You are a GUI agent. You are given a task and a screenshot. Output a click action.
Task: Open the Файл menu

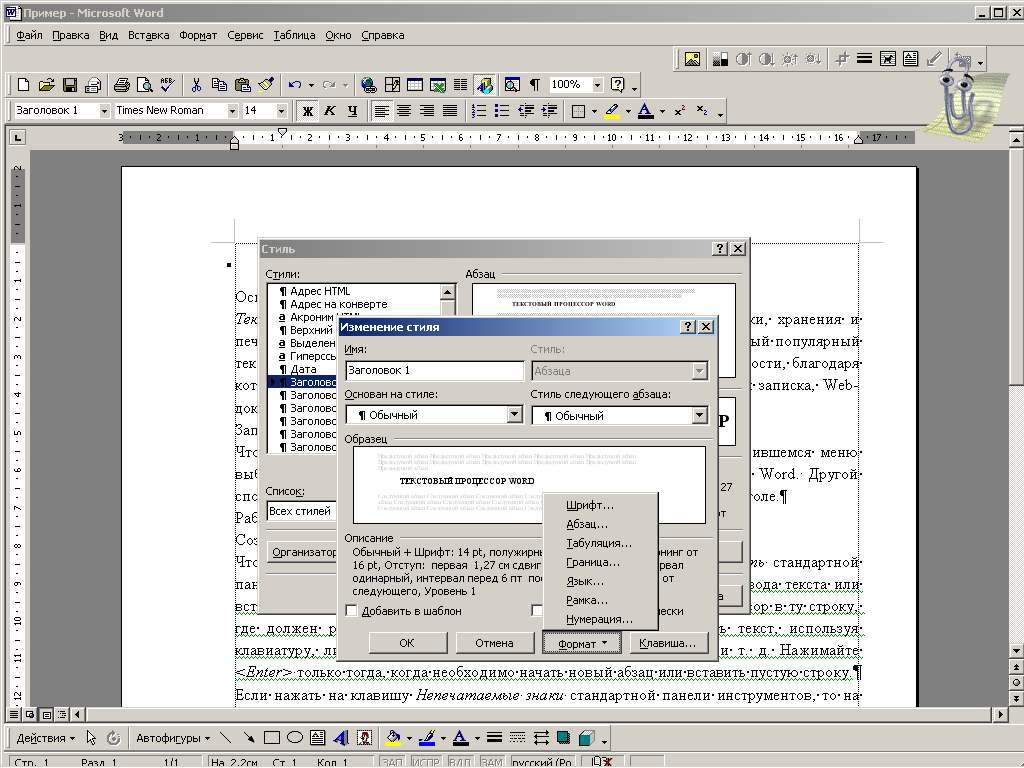coord(29,35)
